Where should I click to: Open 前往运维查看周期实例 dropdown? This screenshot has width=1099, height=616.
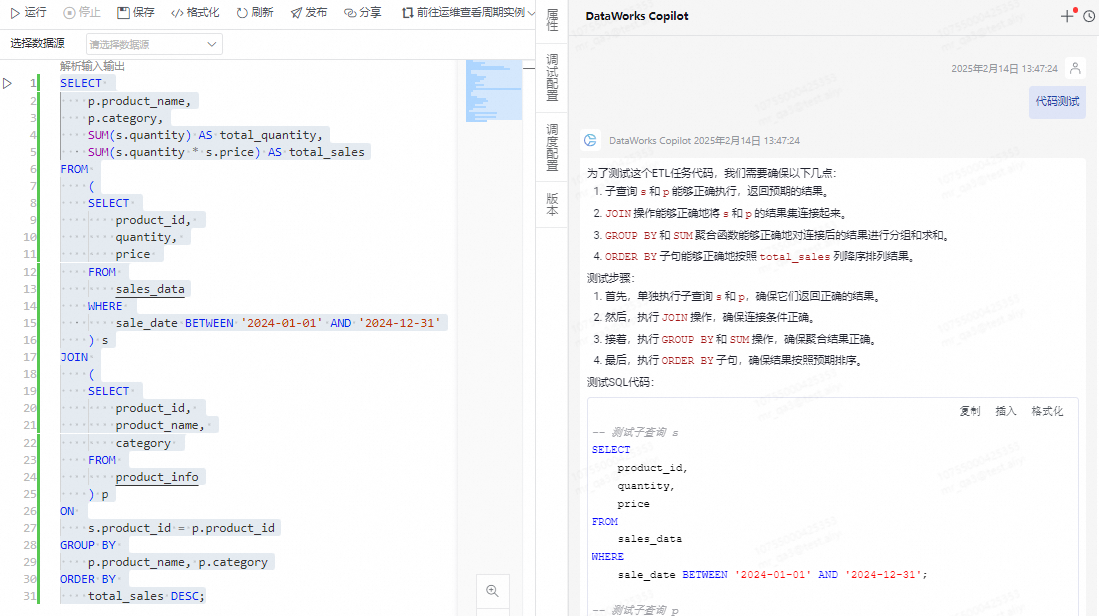468,13
